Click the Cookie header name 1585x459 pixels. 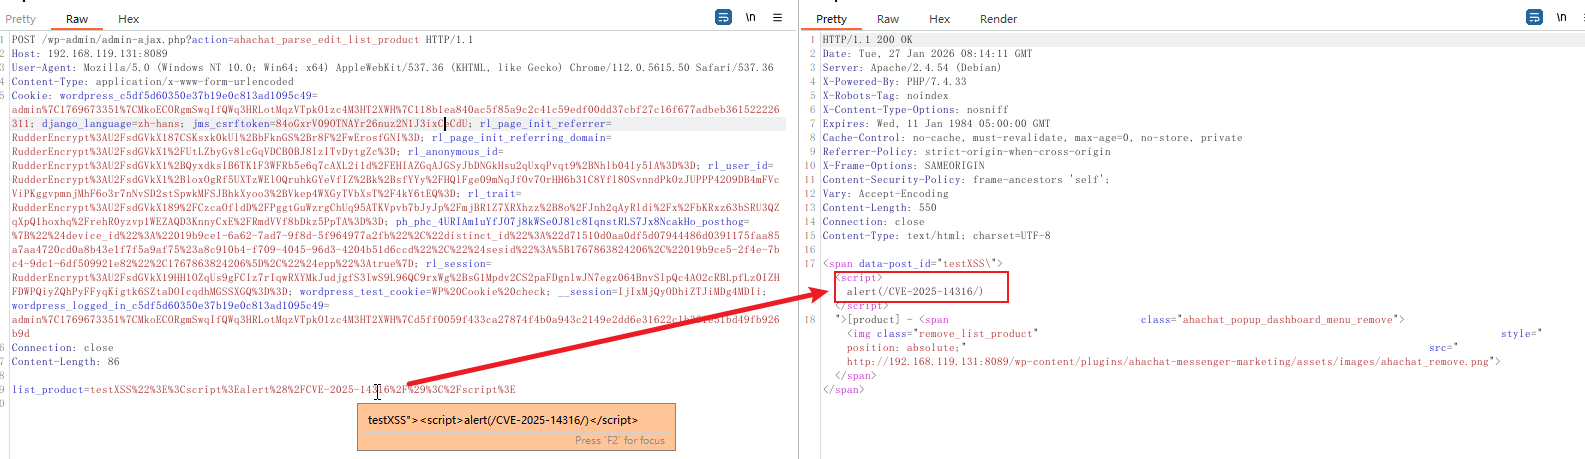tap(30, 96)
